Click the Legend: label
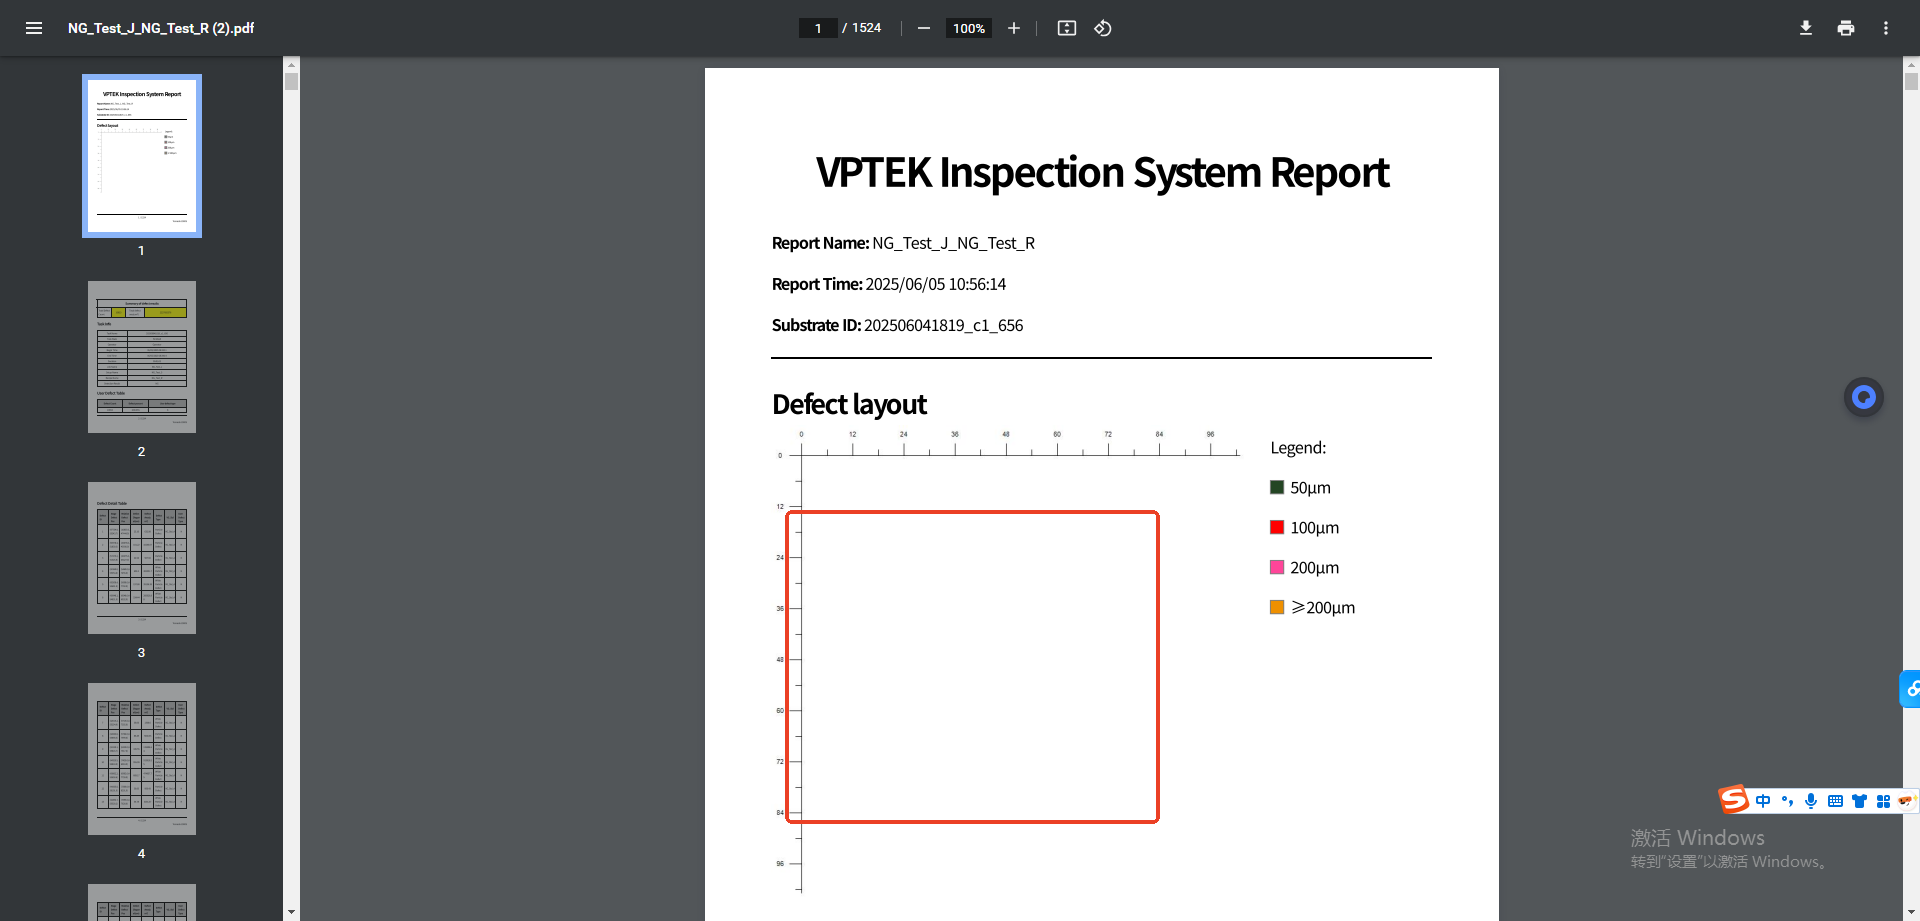Viewport: 1920px width, 921px height. [x=1298, y=448]
